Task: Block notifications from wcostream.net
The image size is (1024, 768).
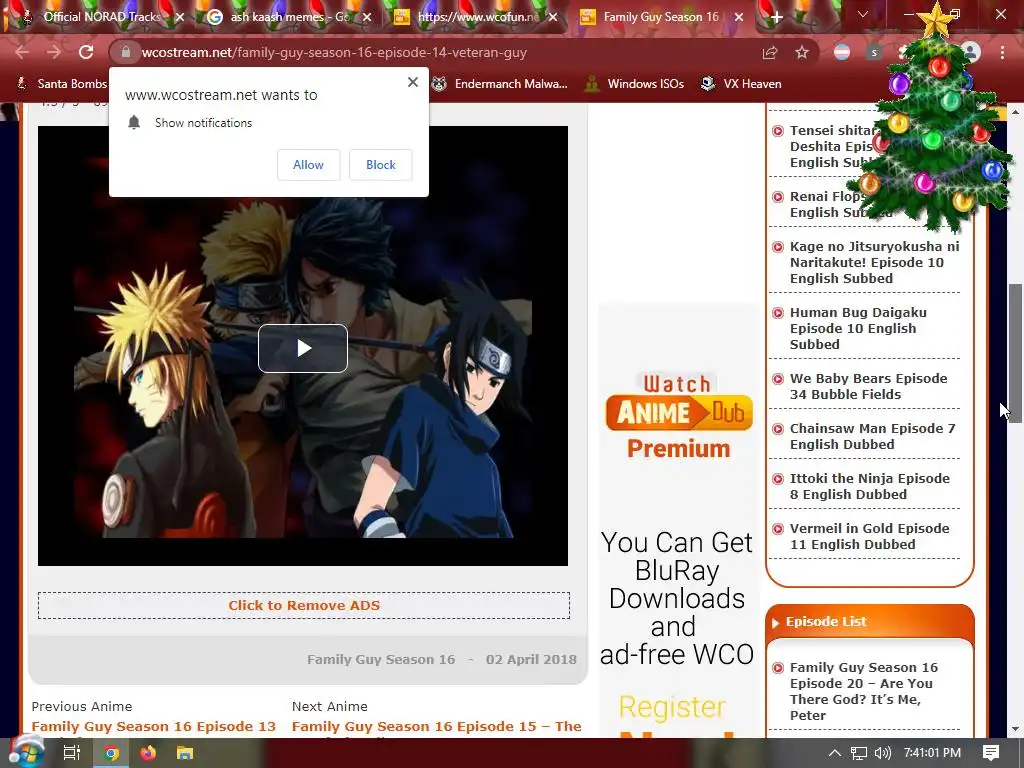Action: point(381,165)
